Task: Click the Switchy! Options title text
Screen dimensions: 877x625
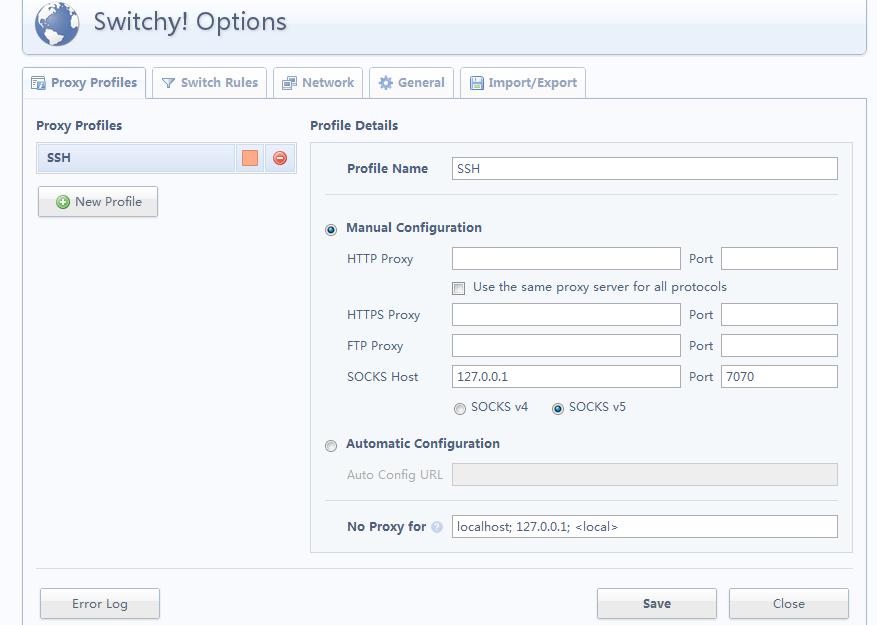Action: click(x=190, y=22)
